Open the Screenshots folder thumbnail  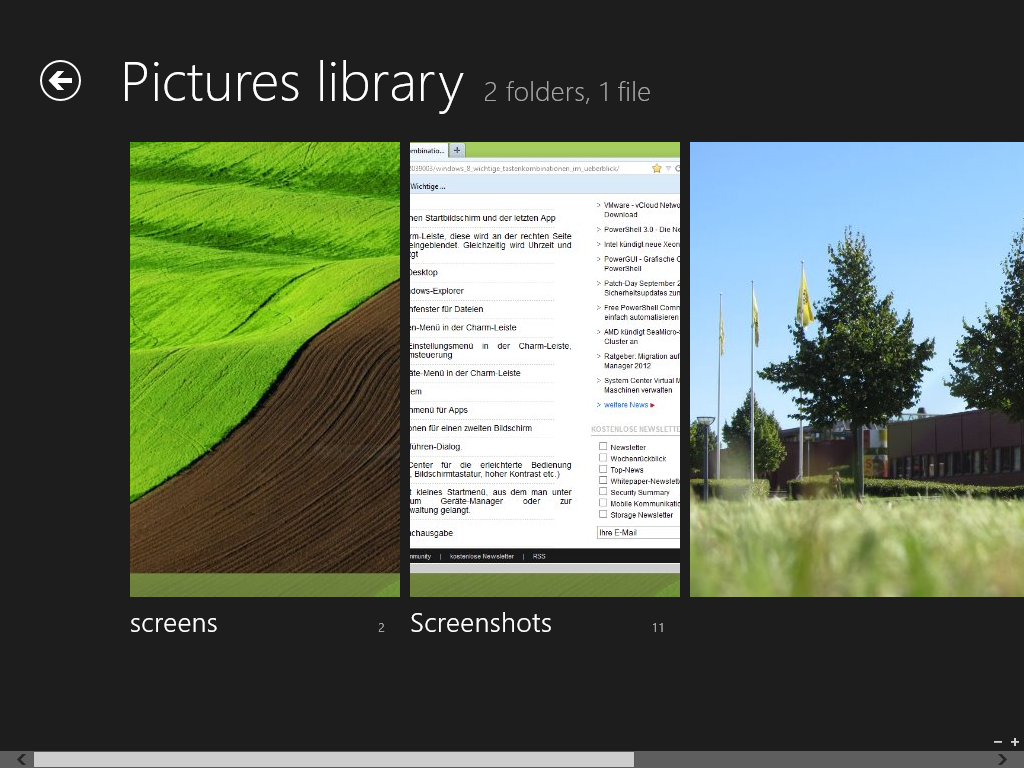tap(545, 369)
